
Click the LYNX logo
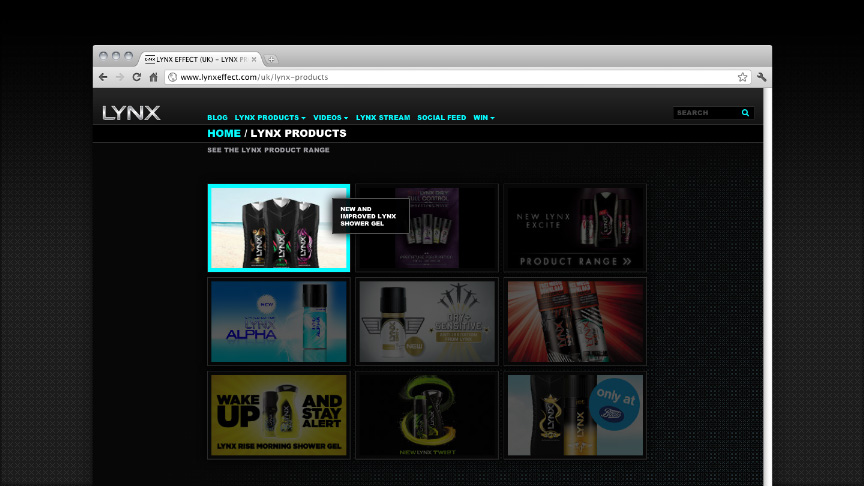click(x=131, y=113)
